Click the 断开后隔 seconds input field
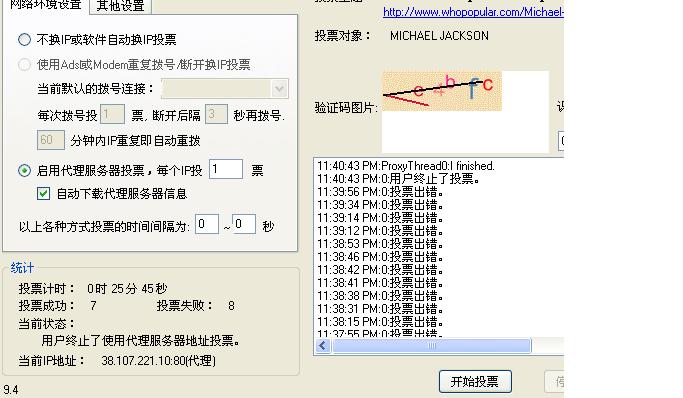Screen dimensions: 683x398 tap(216, 115)
